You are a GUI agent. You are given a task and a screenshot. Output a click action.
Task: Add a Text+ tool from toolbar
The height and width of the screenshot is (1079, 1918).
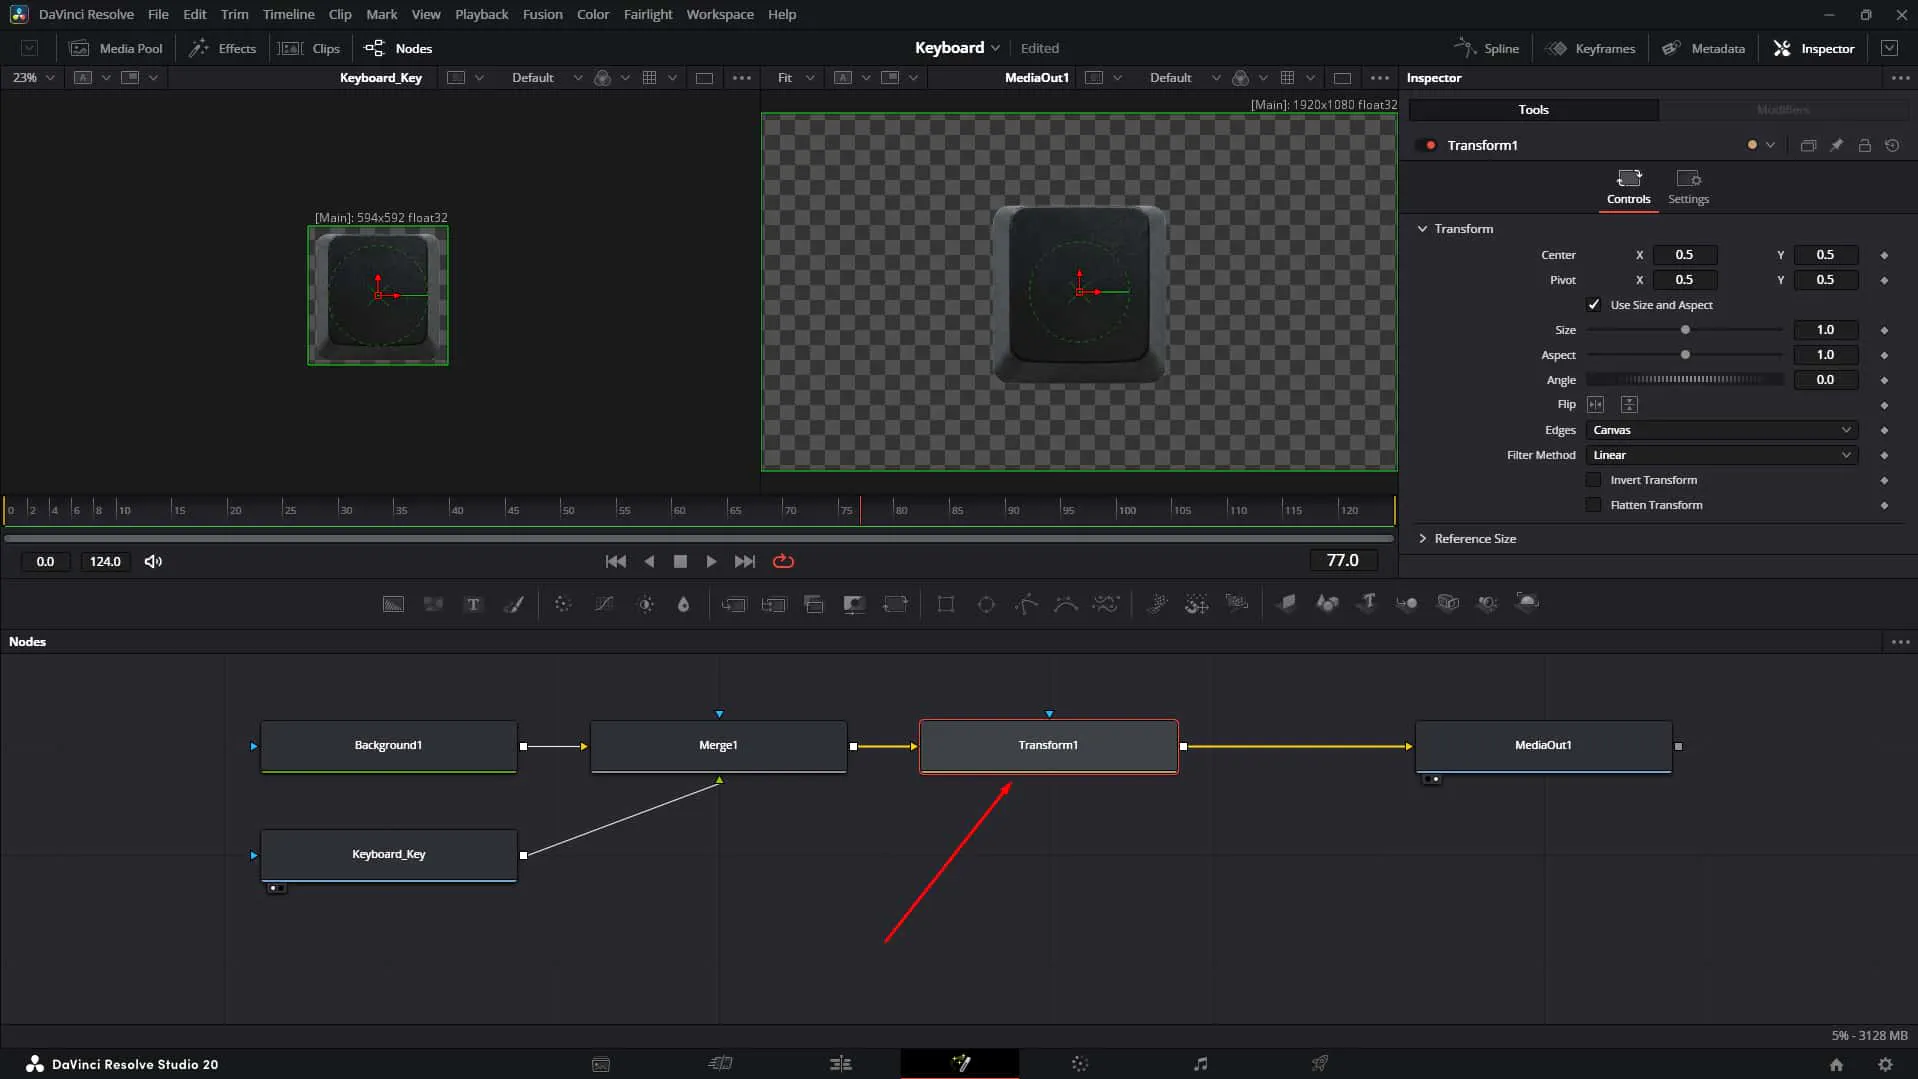click(x=473, y=604)
